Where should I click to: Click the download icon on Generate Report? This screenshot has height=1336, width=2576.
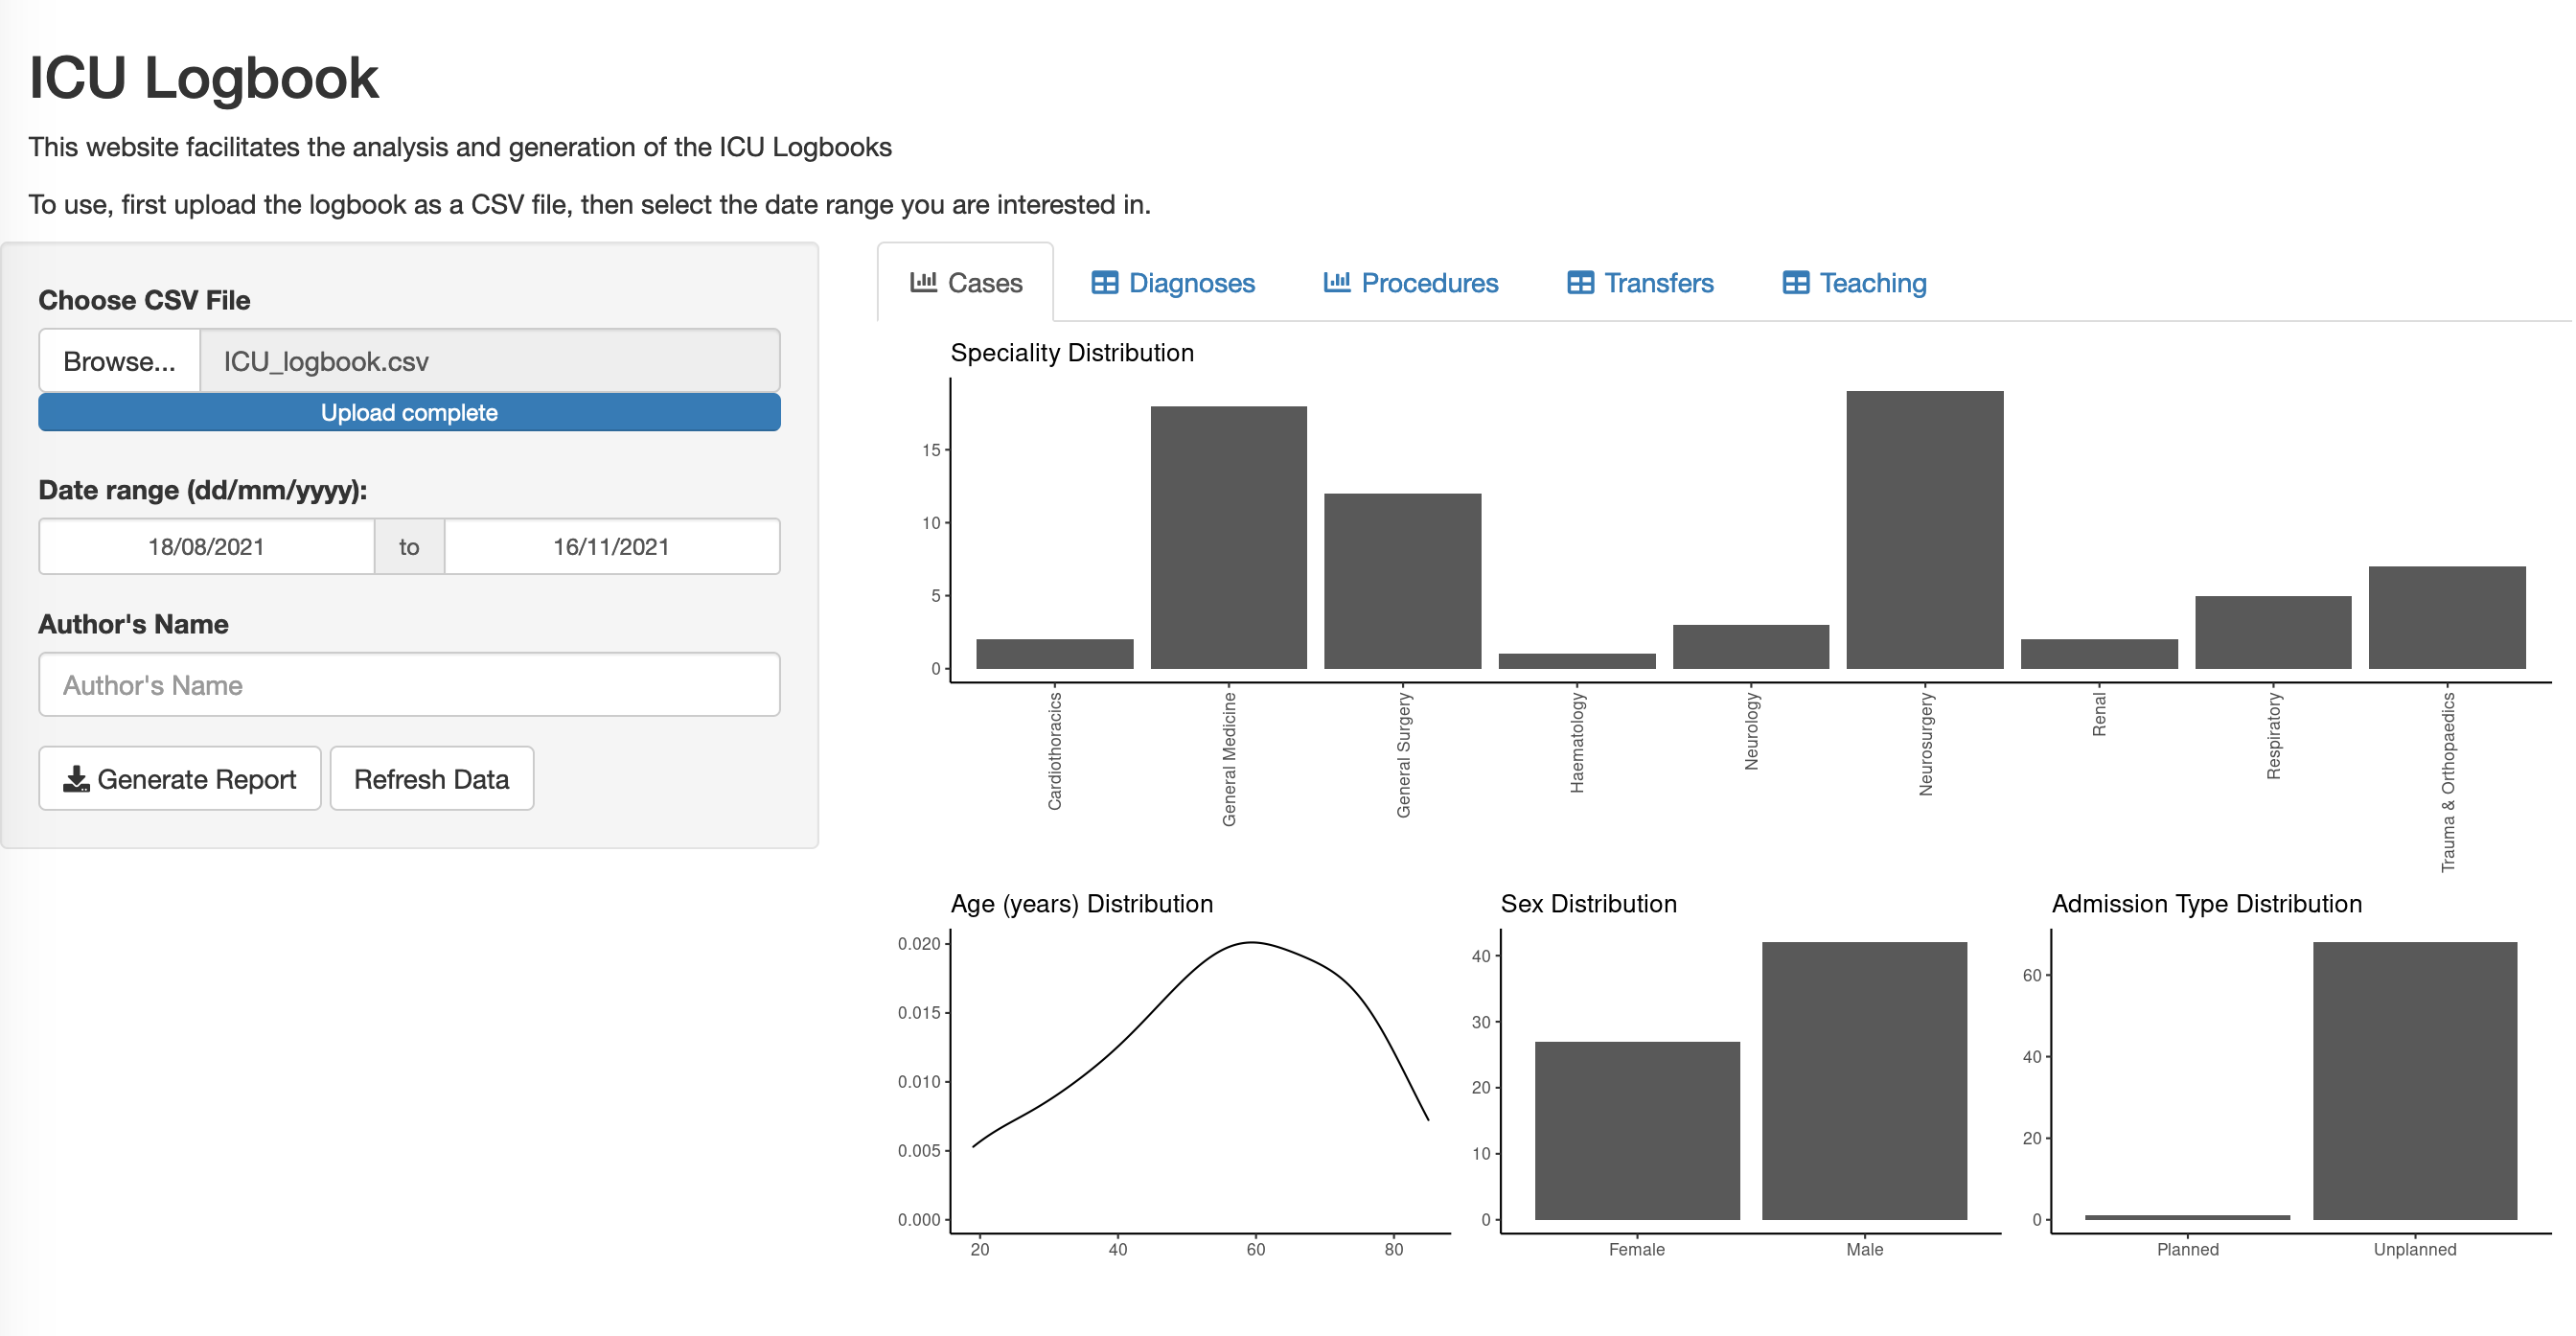[x=76, y=779]
